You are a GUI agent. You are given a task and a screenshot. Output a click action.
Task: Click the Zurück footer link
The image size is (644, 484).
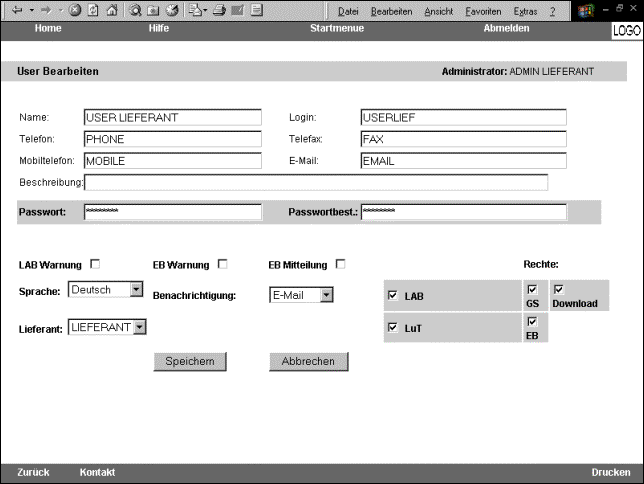(33, 472)
